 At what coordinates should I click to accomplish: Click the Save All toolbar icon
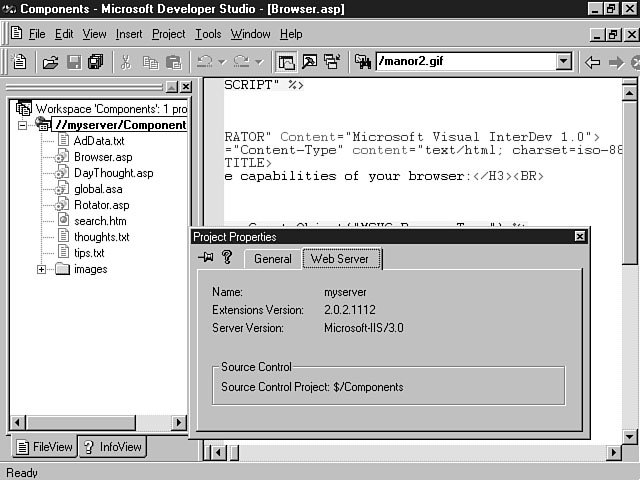click(95, 62)
